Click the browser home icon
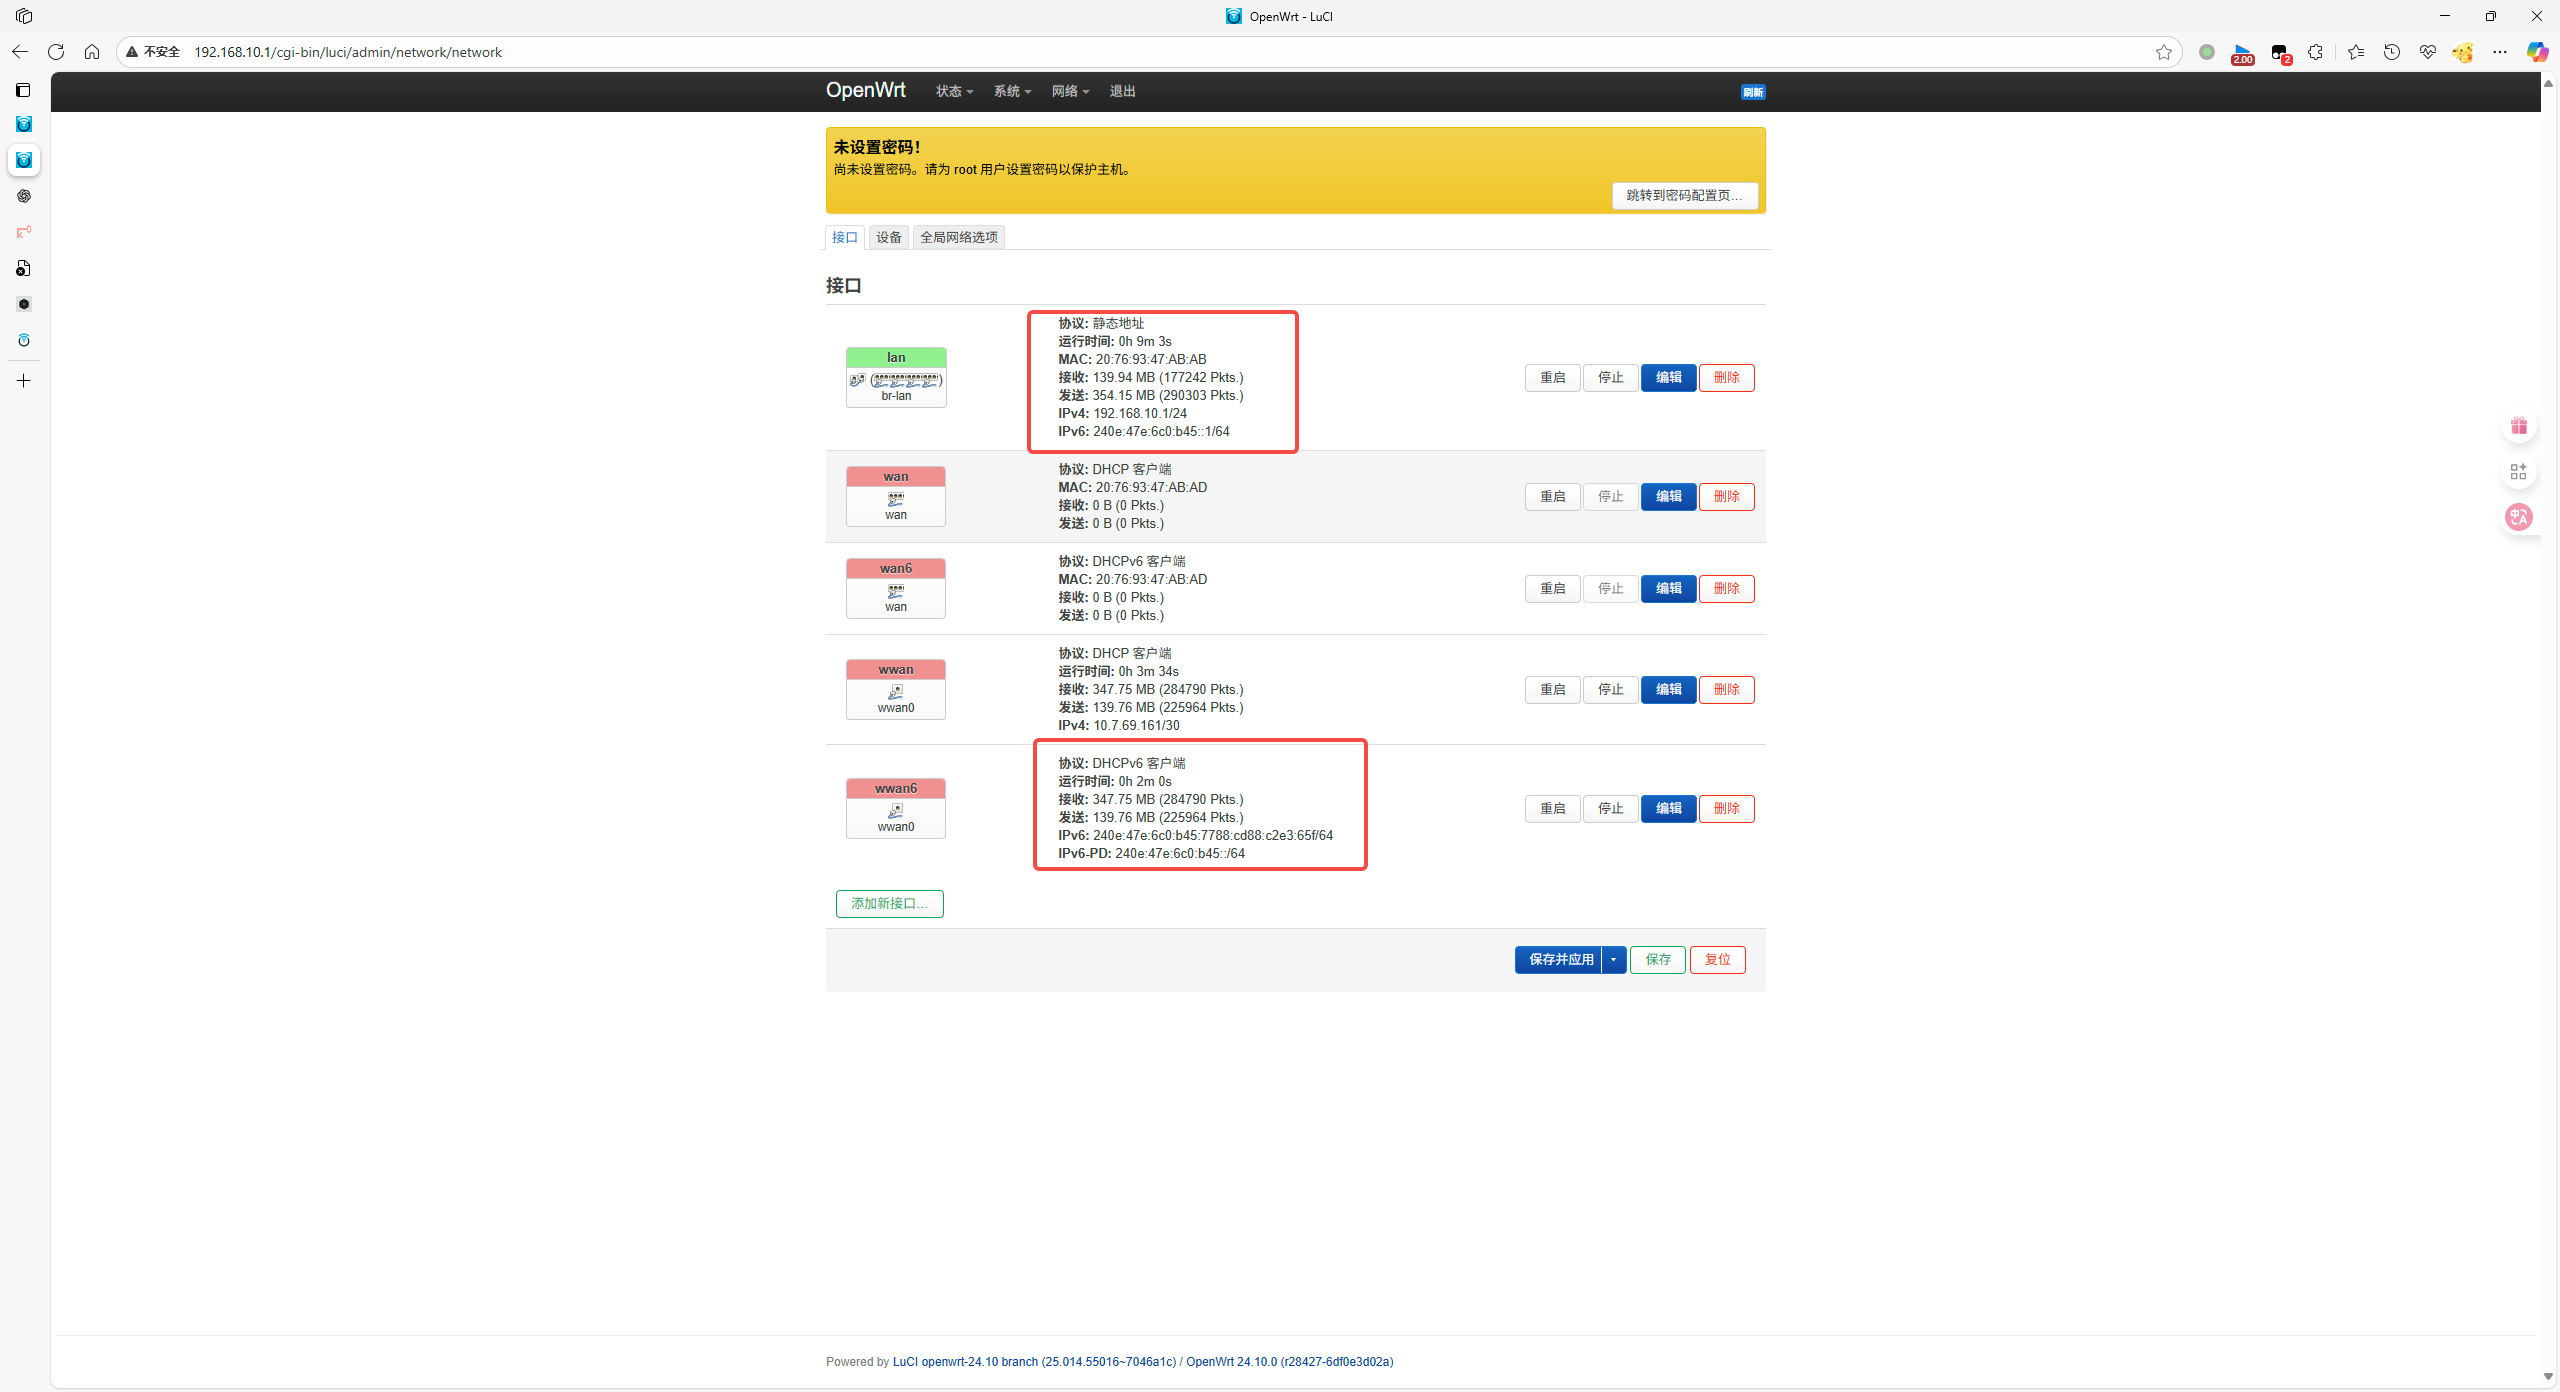The width and height of the screenshot is (2560, 1392). (x=92, y=52)
